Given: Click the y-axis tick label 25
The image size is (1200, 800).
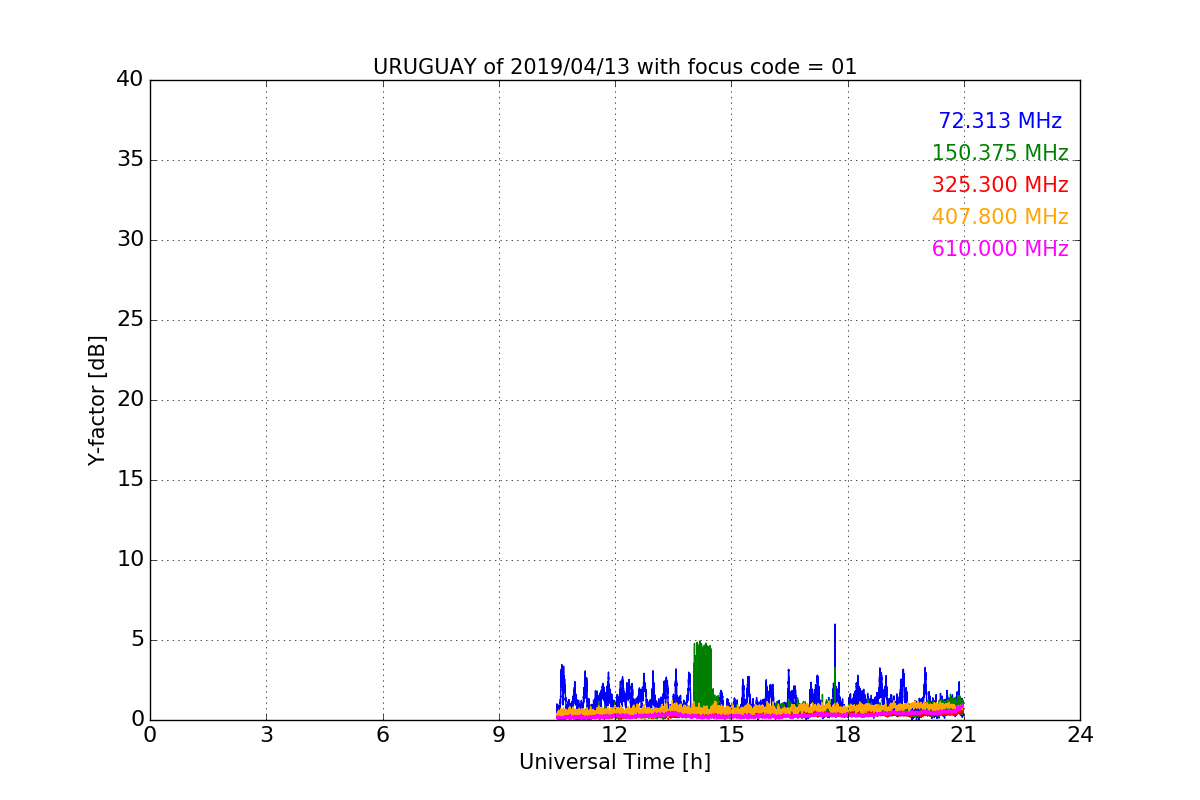Looking at the screenshot, I should click(x=130, y=320).
